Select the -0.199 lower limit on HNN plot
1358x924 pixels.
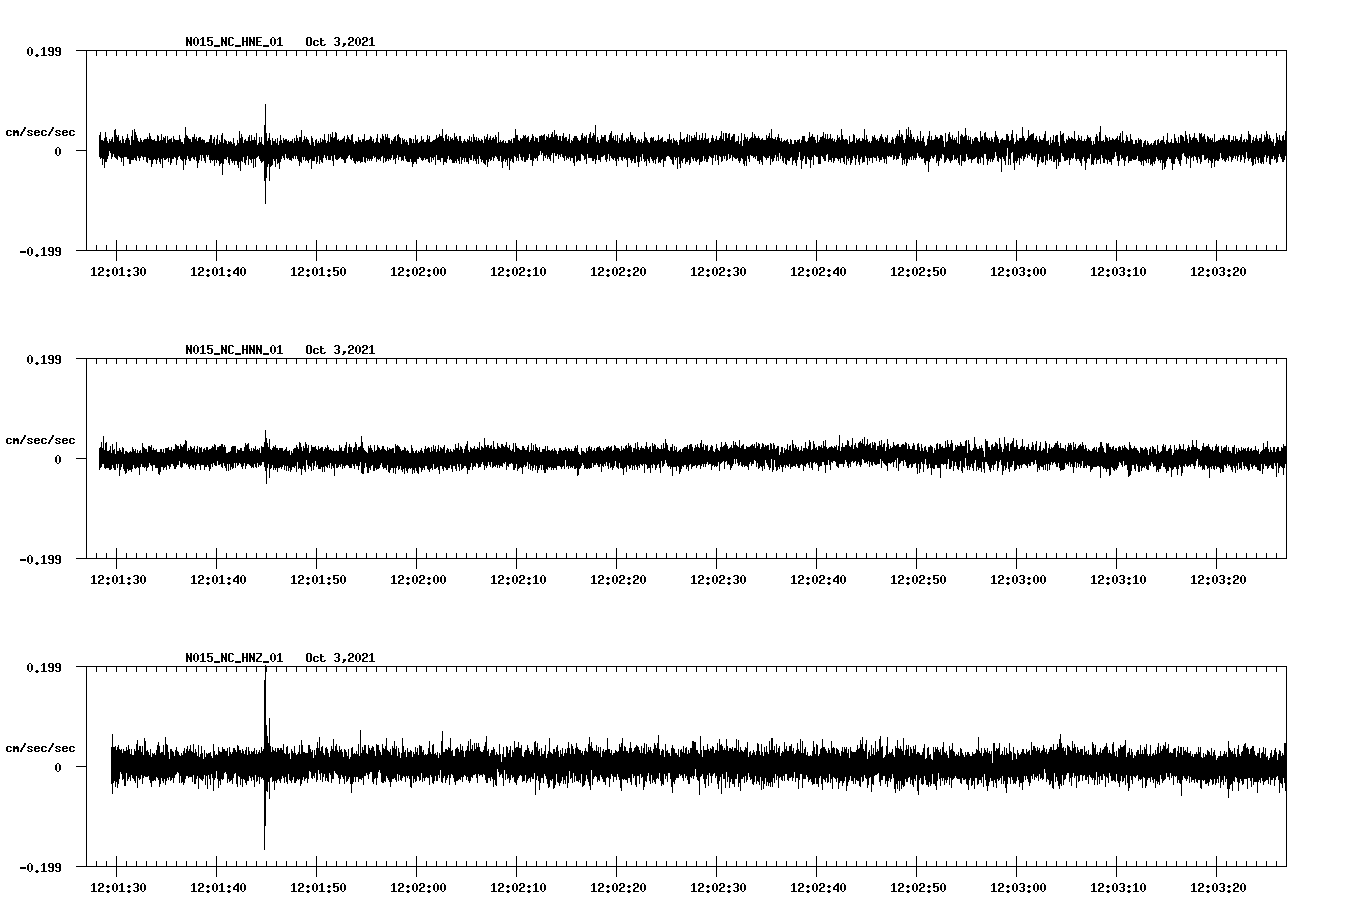click(40, 559)
